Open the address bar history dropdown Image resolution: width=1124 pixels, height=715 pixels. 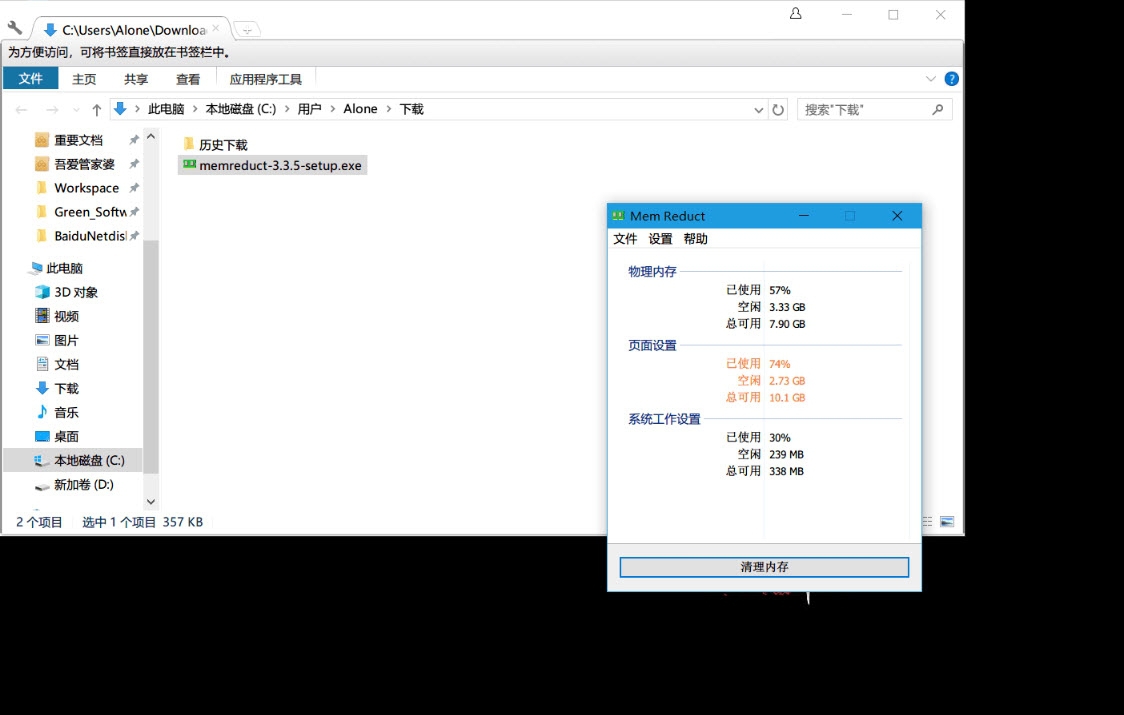[758, 110]
